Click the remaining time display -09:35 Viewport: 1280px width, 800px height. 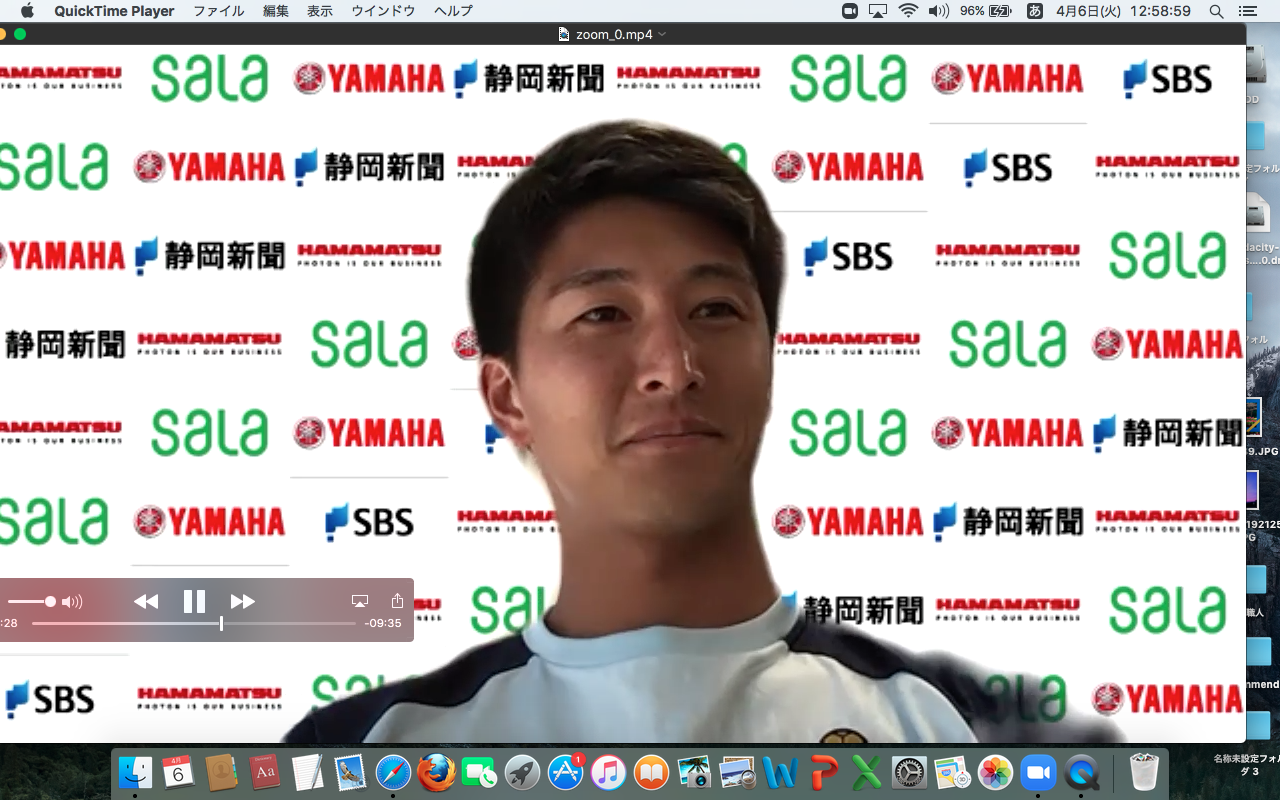(x=383, y=623)
